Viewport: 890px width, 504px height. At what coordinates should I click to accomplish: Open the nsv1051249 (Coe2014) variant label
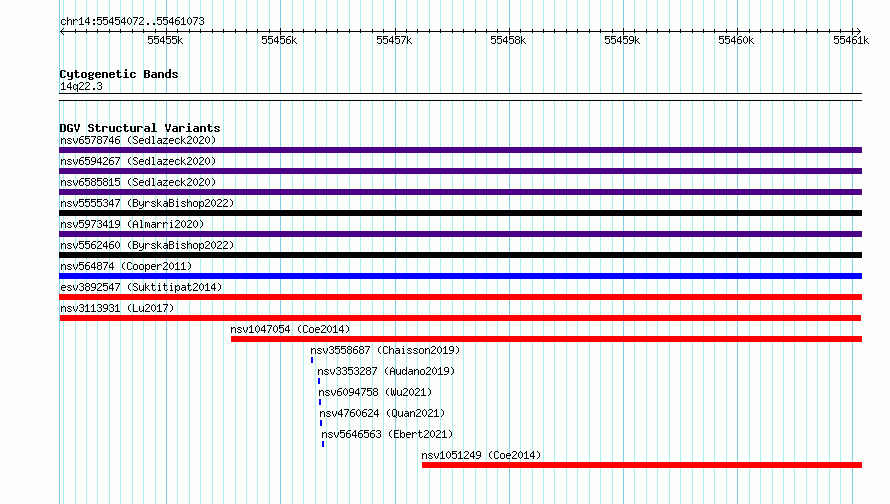[x=481, y=455]
